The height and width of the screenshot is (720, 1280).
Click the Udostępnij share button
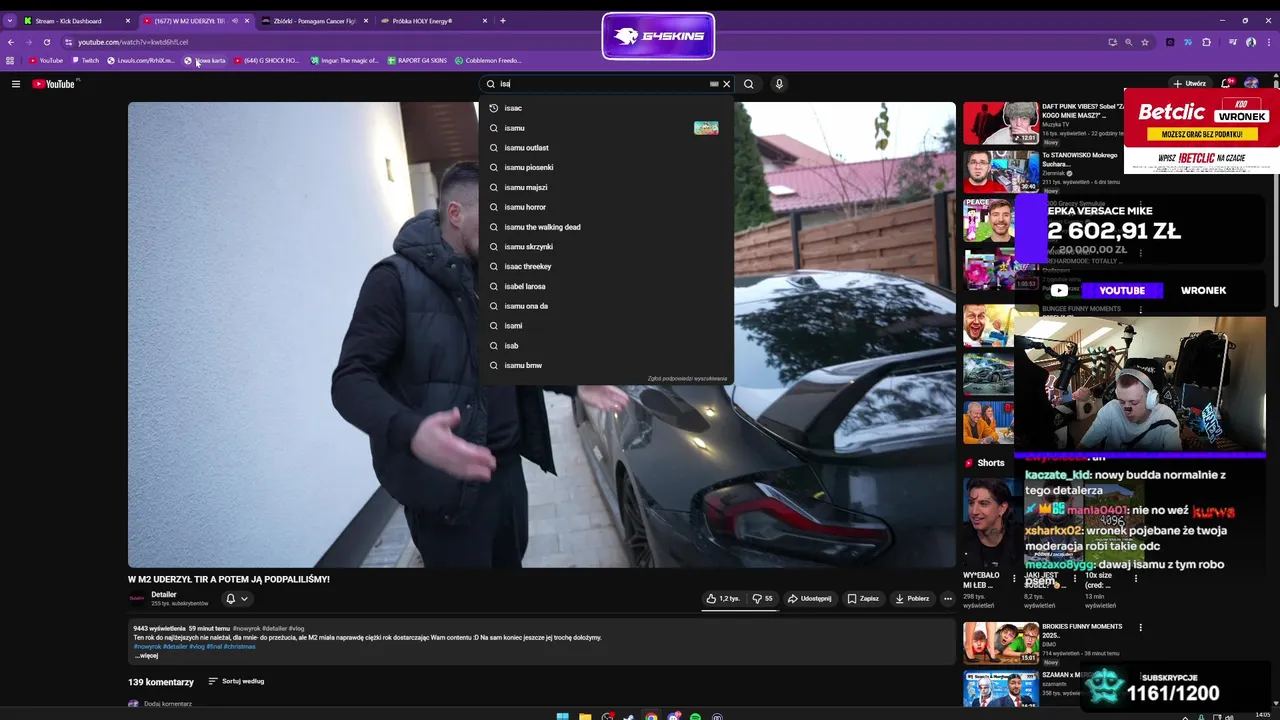click(810, 599)
